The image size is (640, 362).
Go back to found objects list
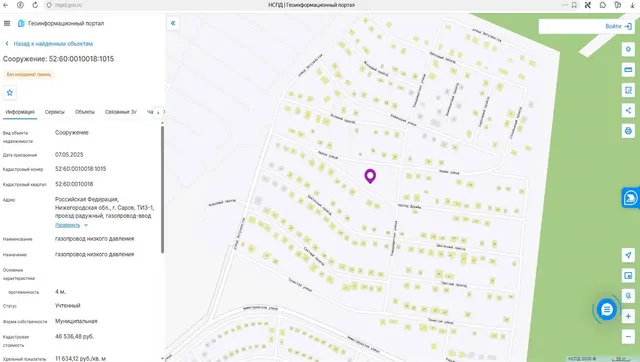coord(49,44)
